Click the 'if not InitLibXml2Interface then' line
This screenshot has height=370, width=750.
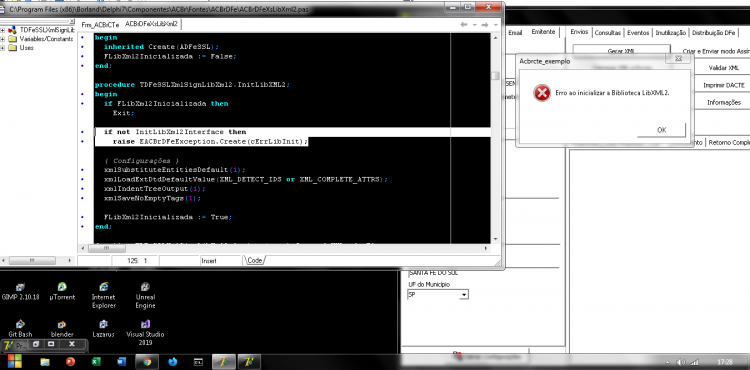pyautogui.click(x=175, y=132)
